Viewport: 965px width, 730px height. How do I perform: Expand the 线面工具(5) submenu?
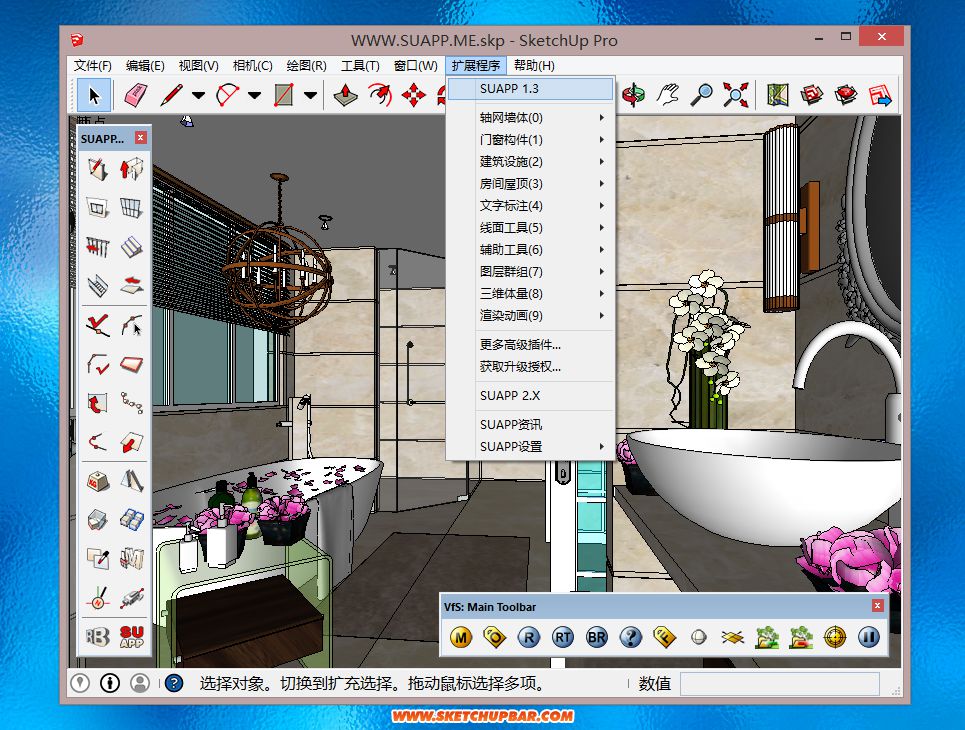(531, 228)
